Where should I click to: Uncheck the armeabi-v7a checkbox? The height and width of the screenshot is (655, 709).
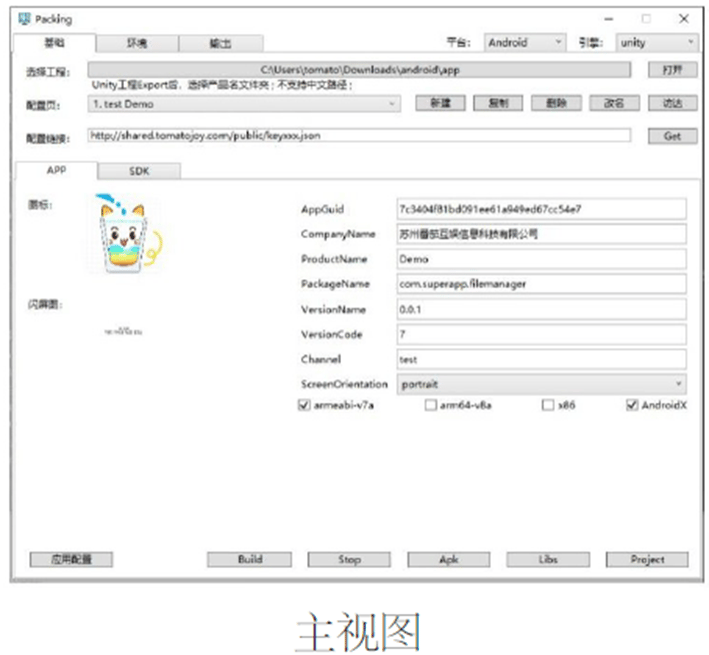click(304, 406)
